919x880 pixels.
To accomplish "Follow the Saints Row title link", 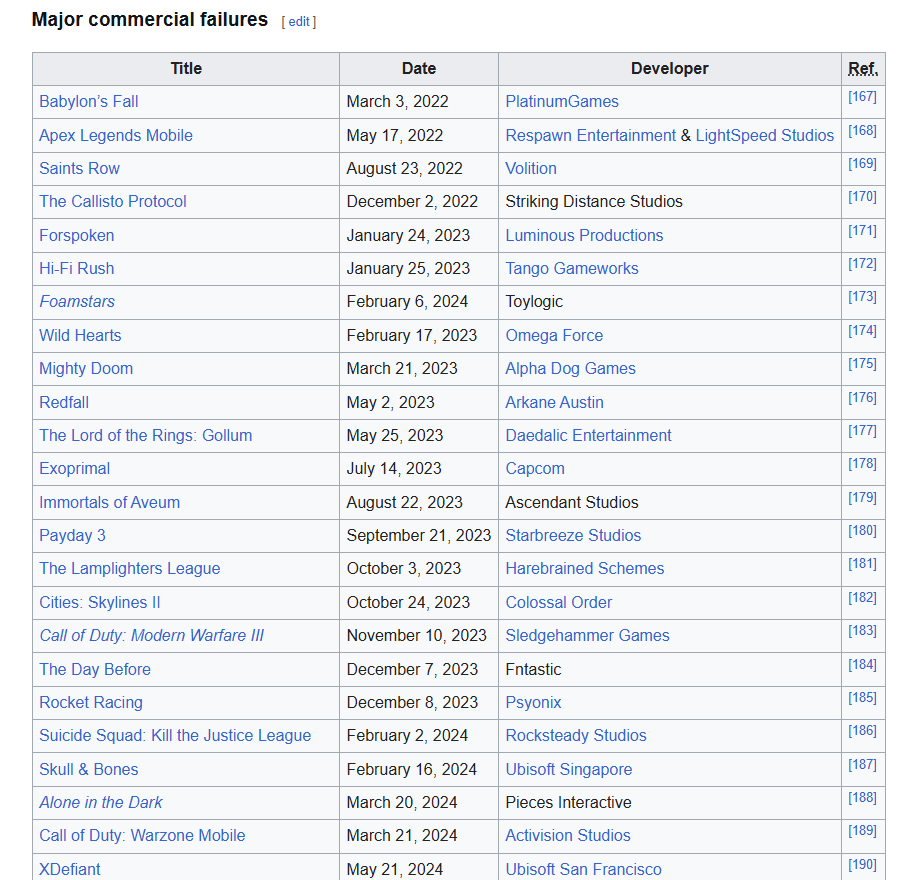I will pos(79,168).
